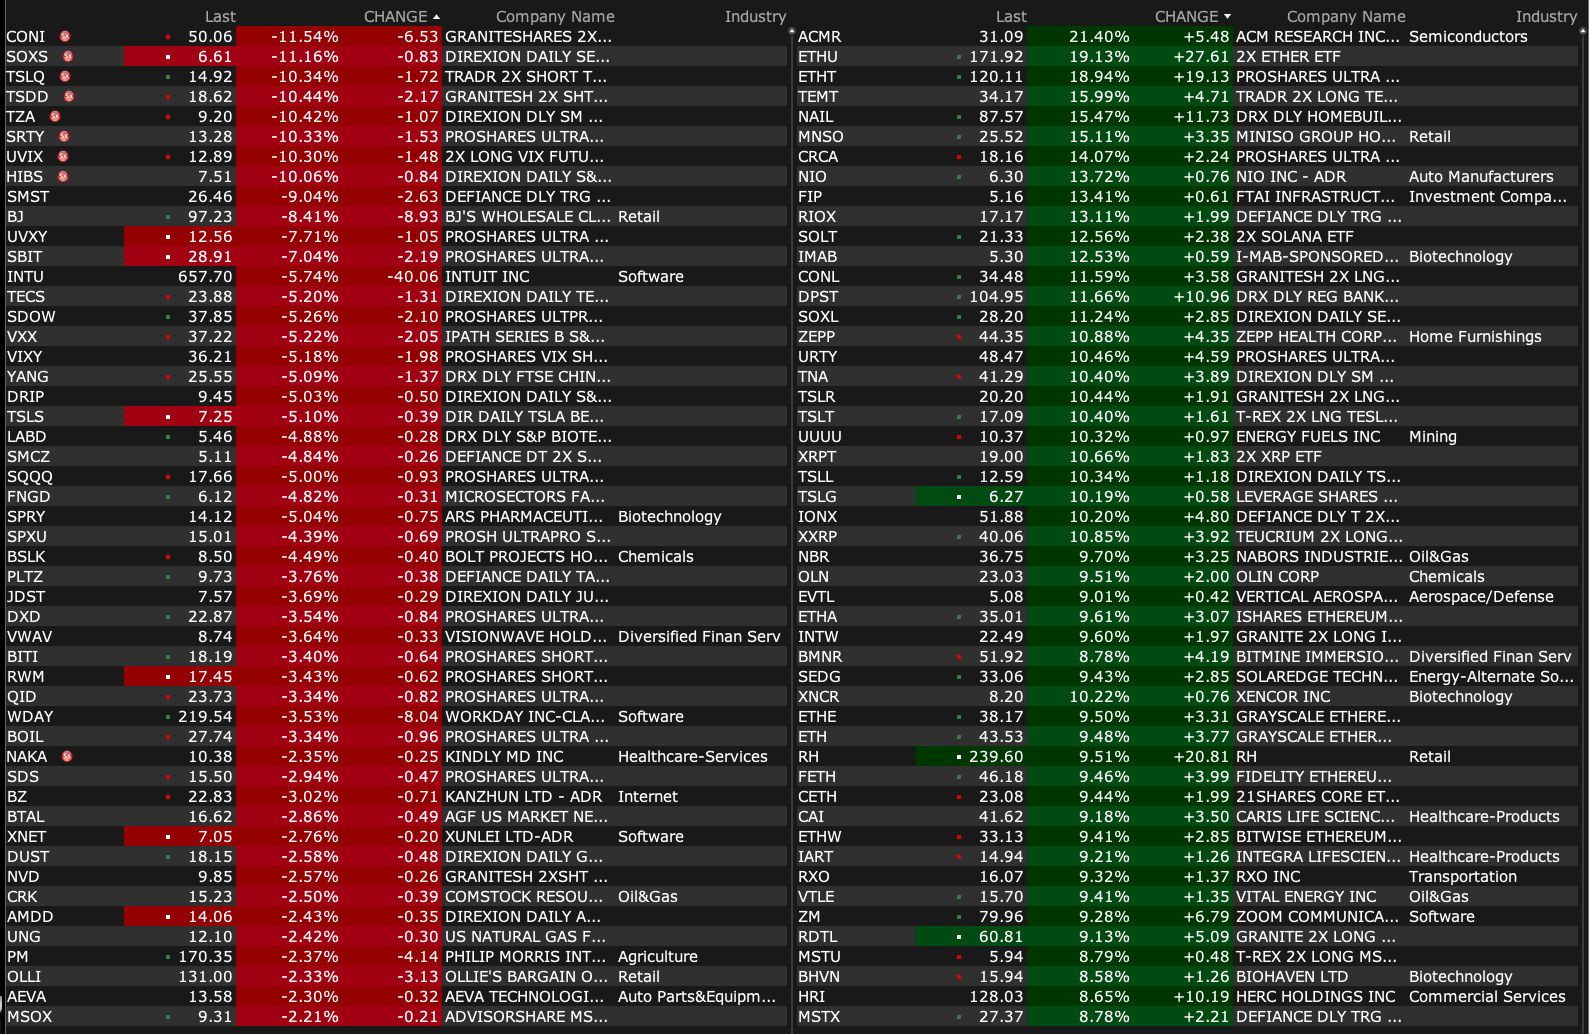
Task: Sort left panel by Company Name header
Action: point(555,17)
